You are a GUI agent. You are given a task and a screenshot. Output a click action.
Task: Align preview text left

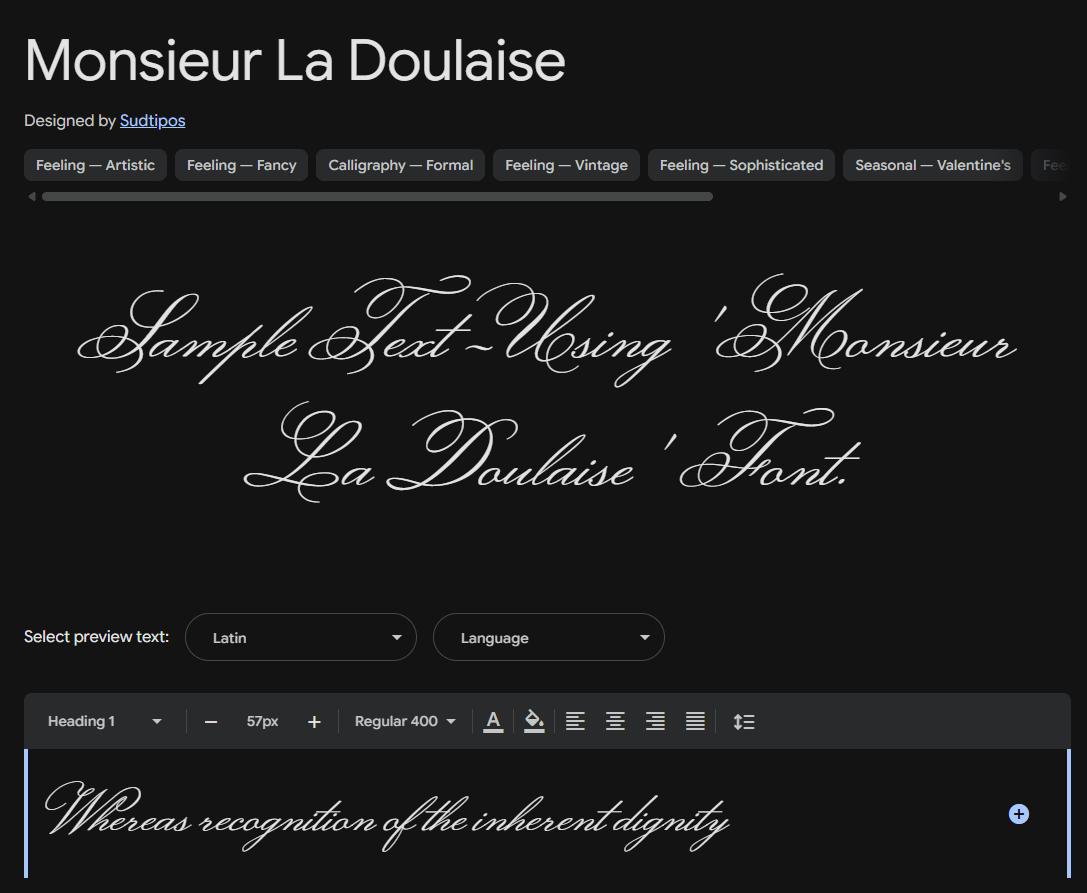click(x=575, y=721)
